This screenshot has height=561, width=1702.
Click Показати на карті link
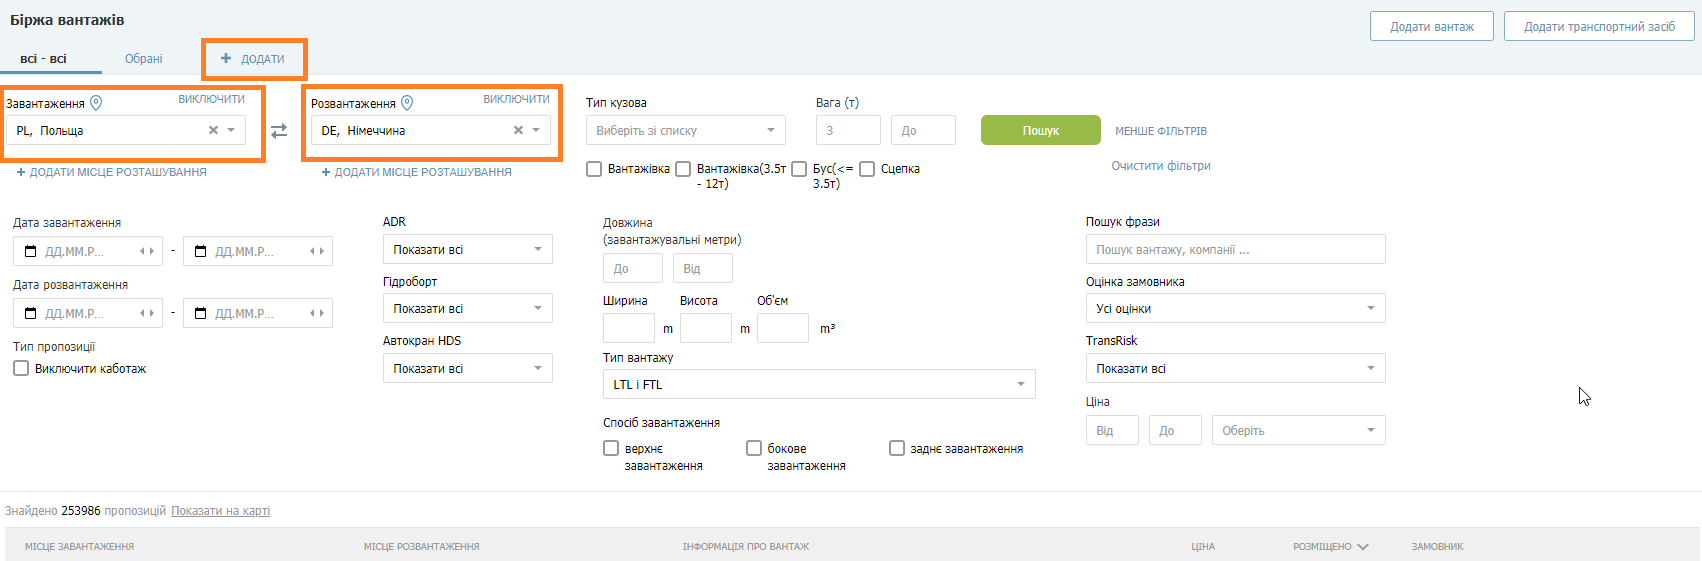[x=220, y=511]
